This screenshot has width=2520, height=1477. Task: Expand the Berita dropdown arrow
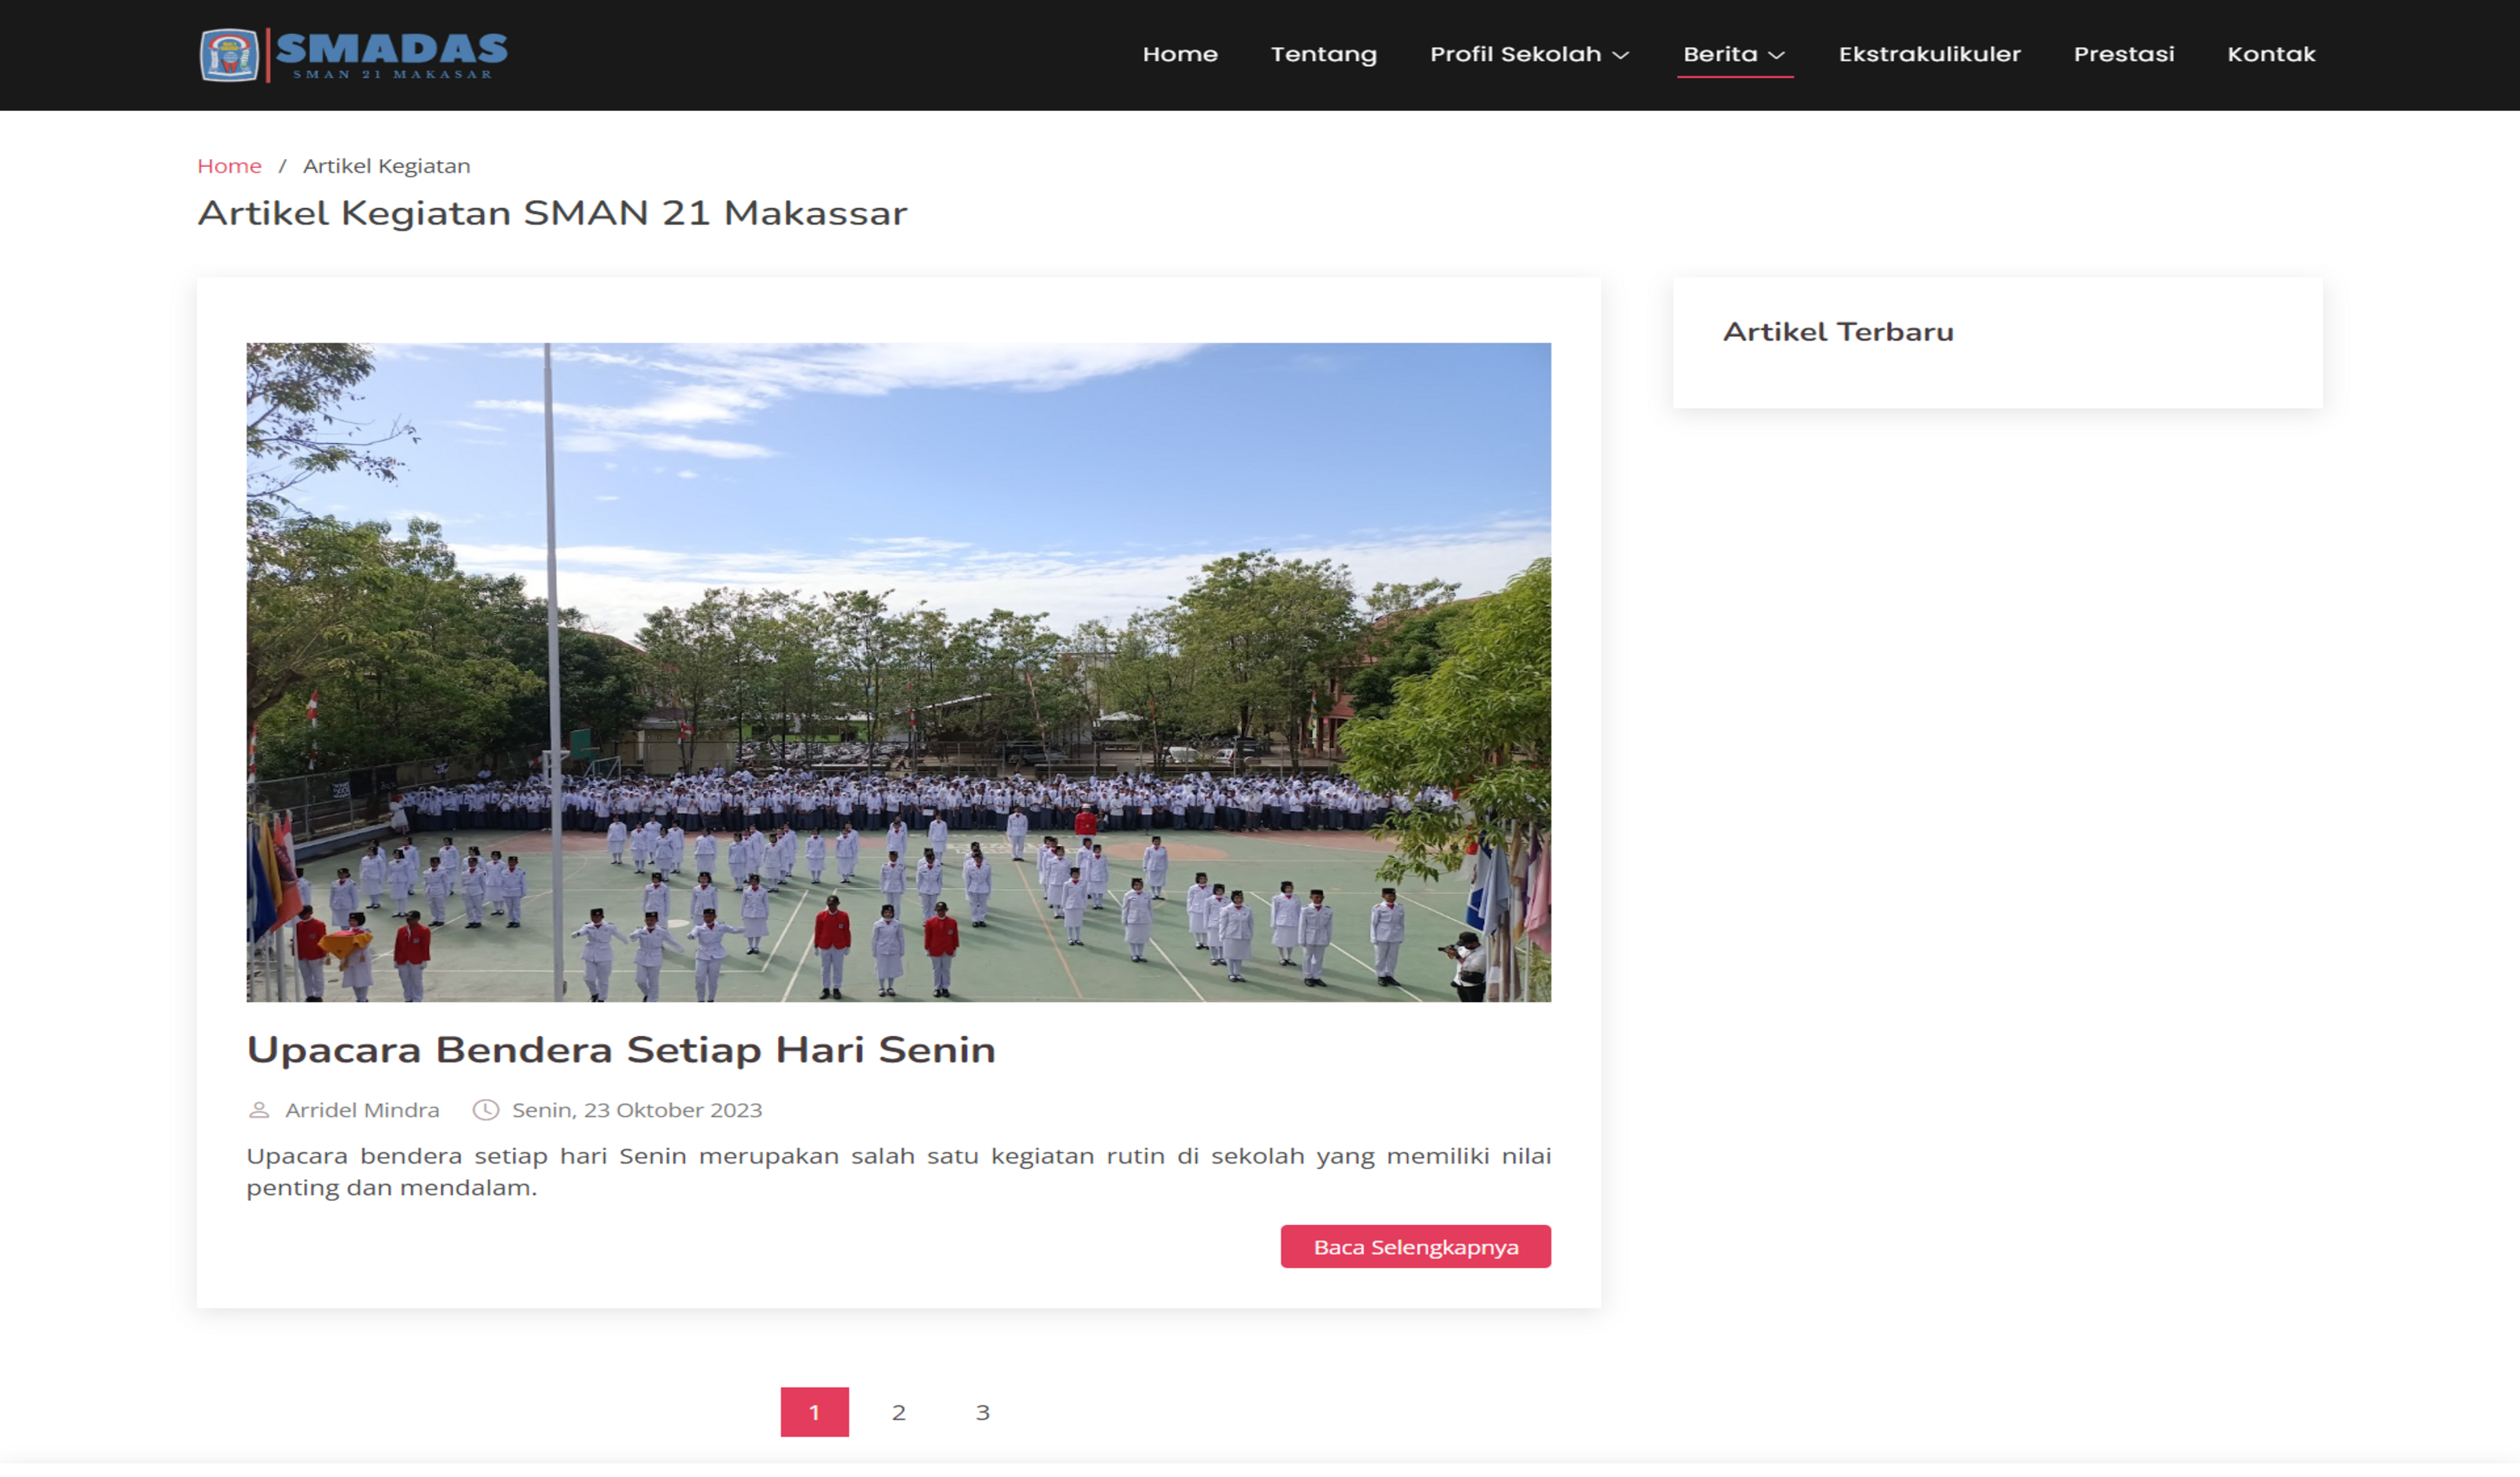click(1777, 55)
